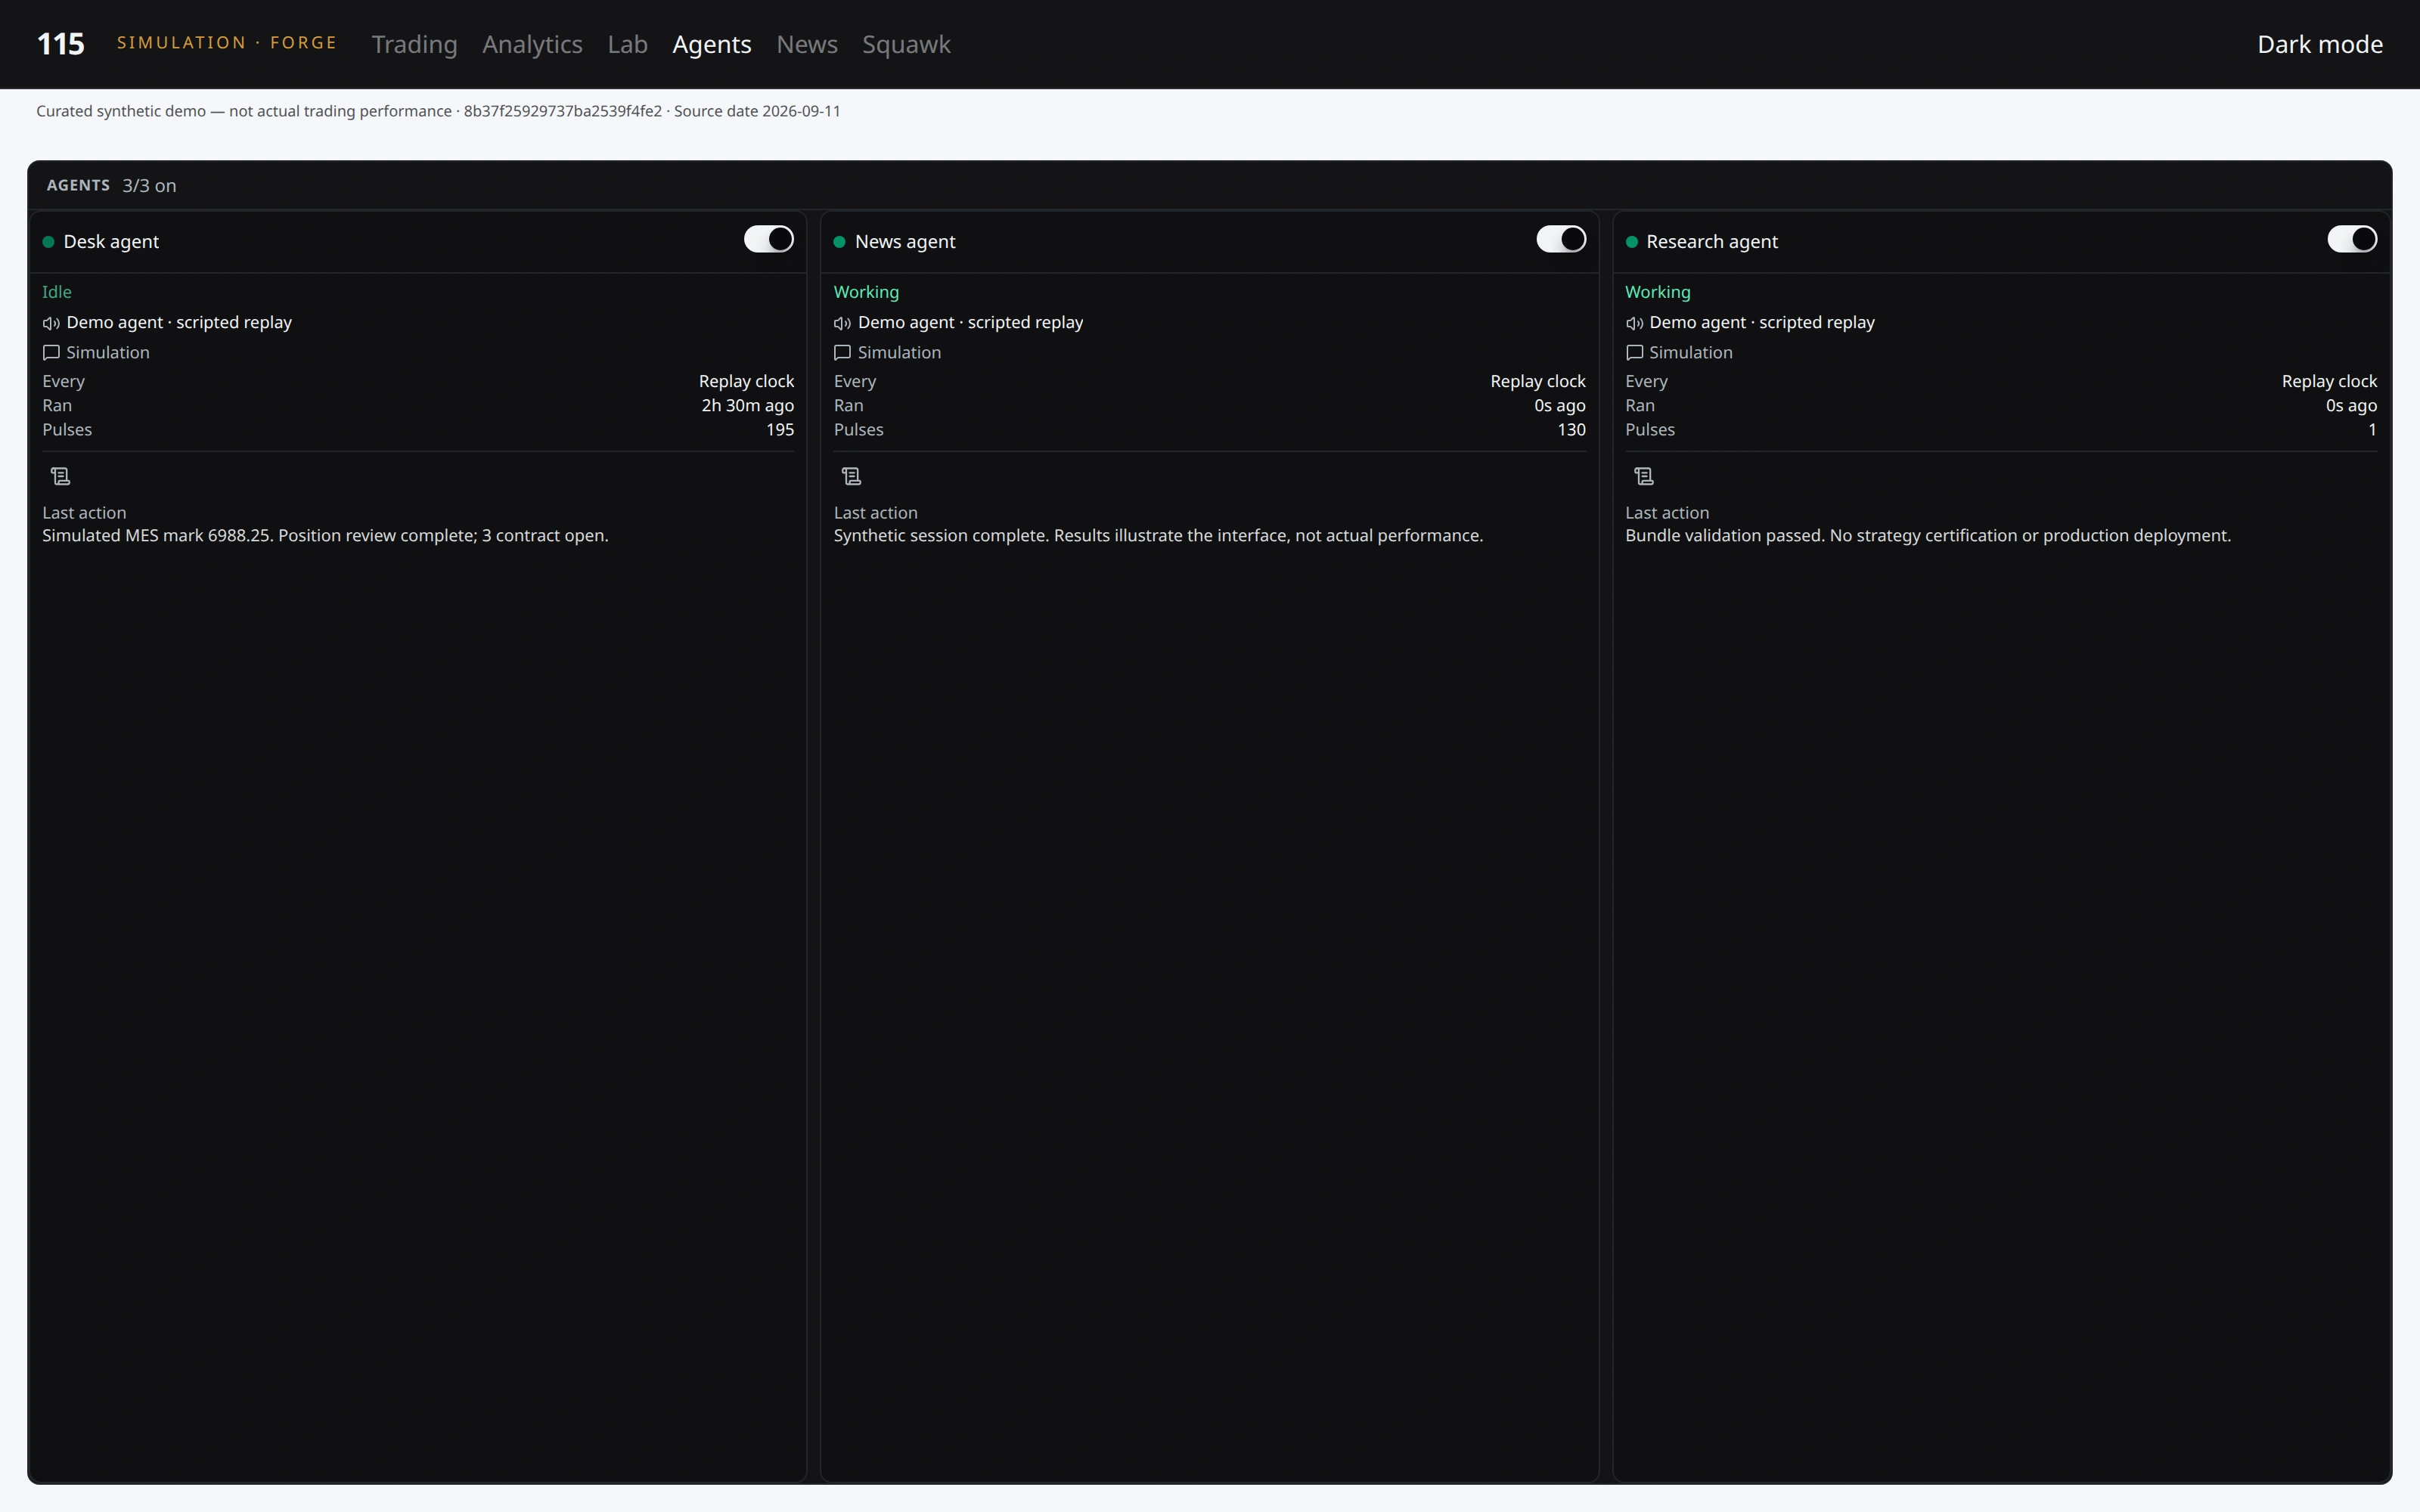Switch to the Lab tab

click(627, 44)
